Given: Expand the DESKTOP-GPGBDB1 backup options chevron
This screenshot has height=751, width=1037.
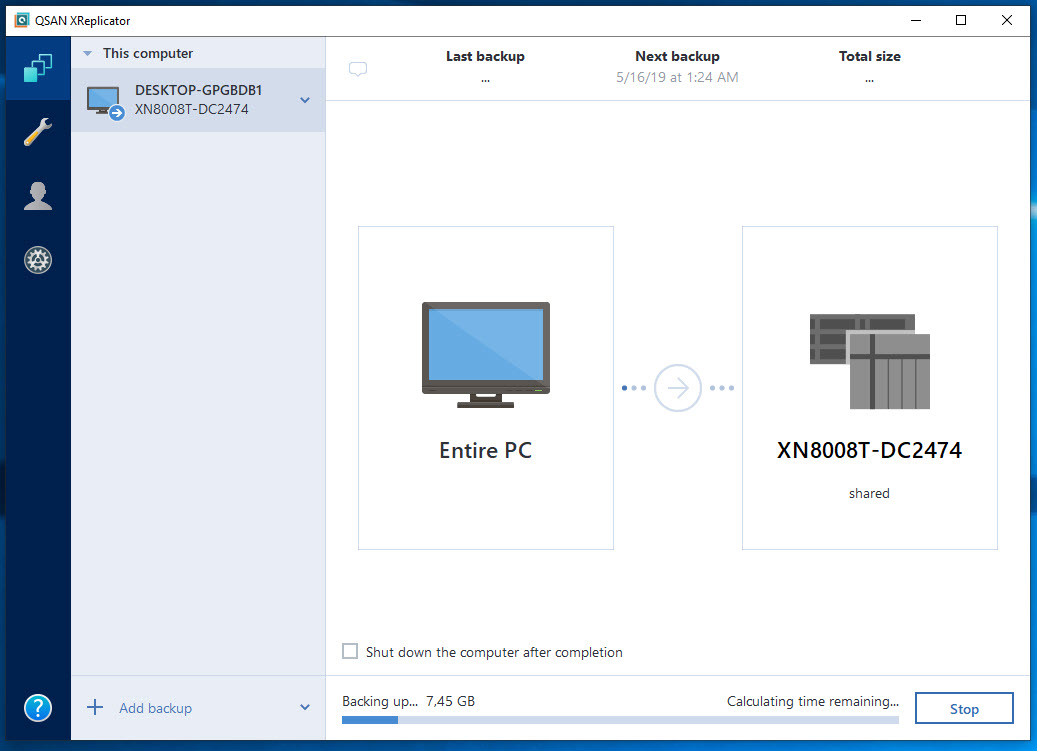Looking at the screenshot, I should [x=305, y=100].
